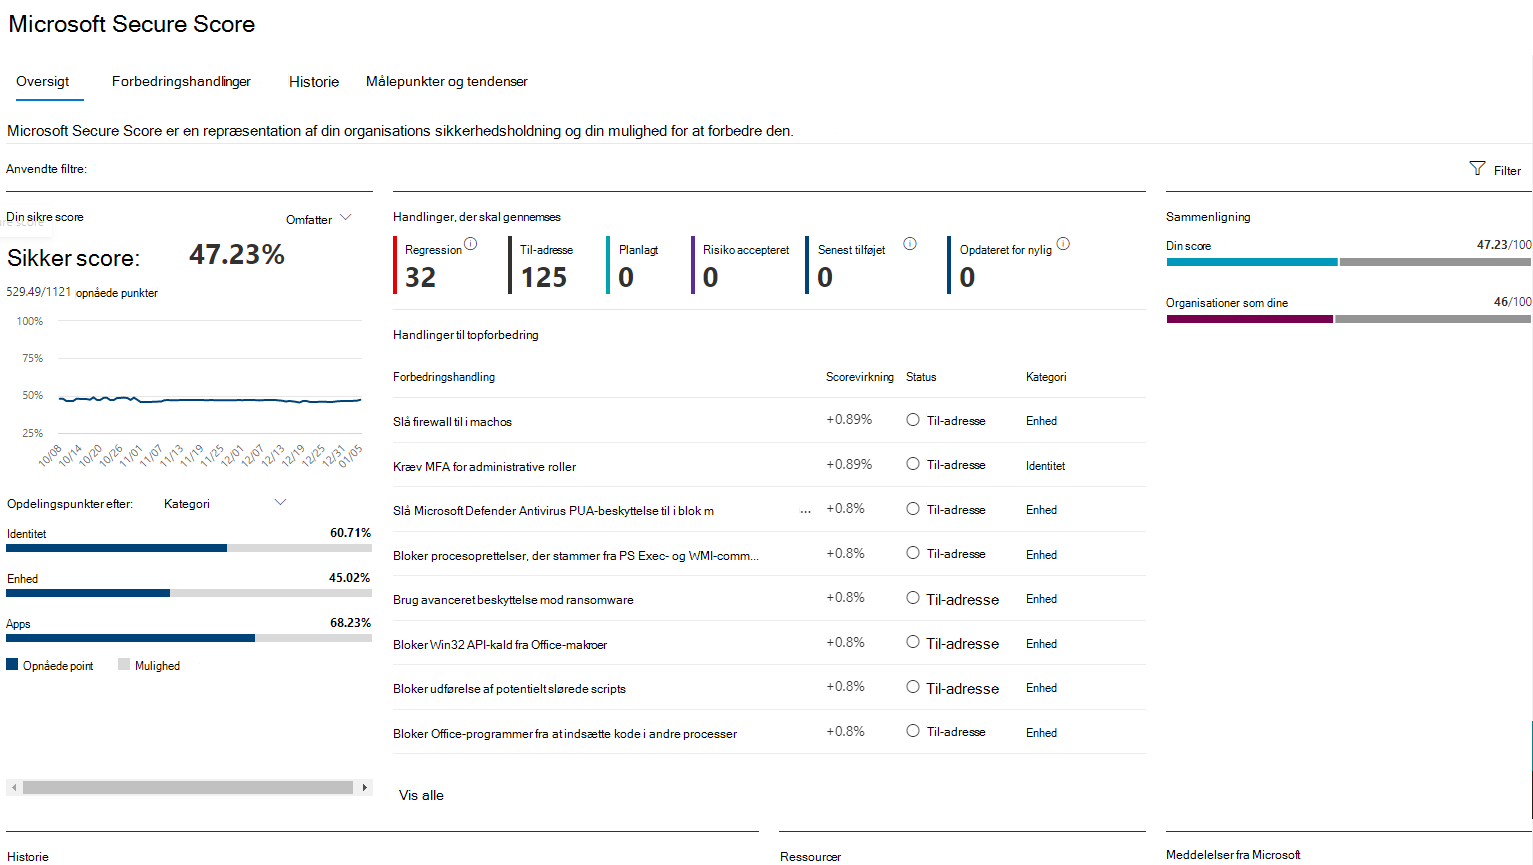Open the Slå firewall til i macOS action
Screen dimensions: 1533x865
tap(452, 422)
